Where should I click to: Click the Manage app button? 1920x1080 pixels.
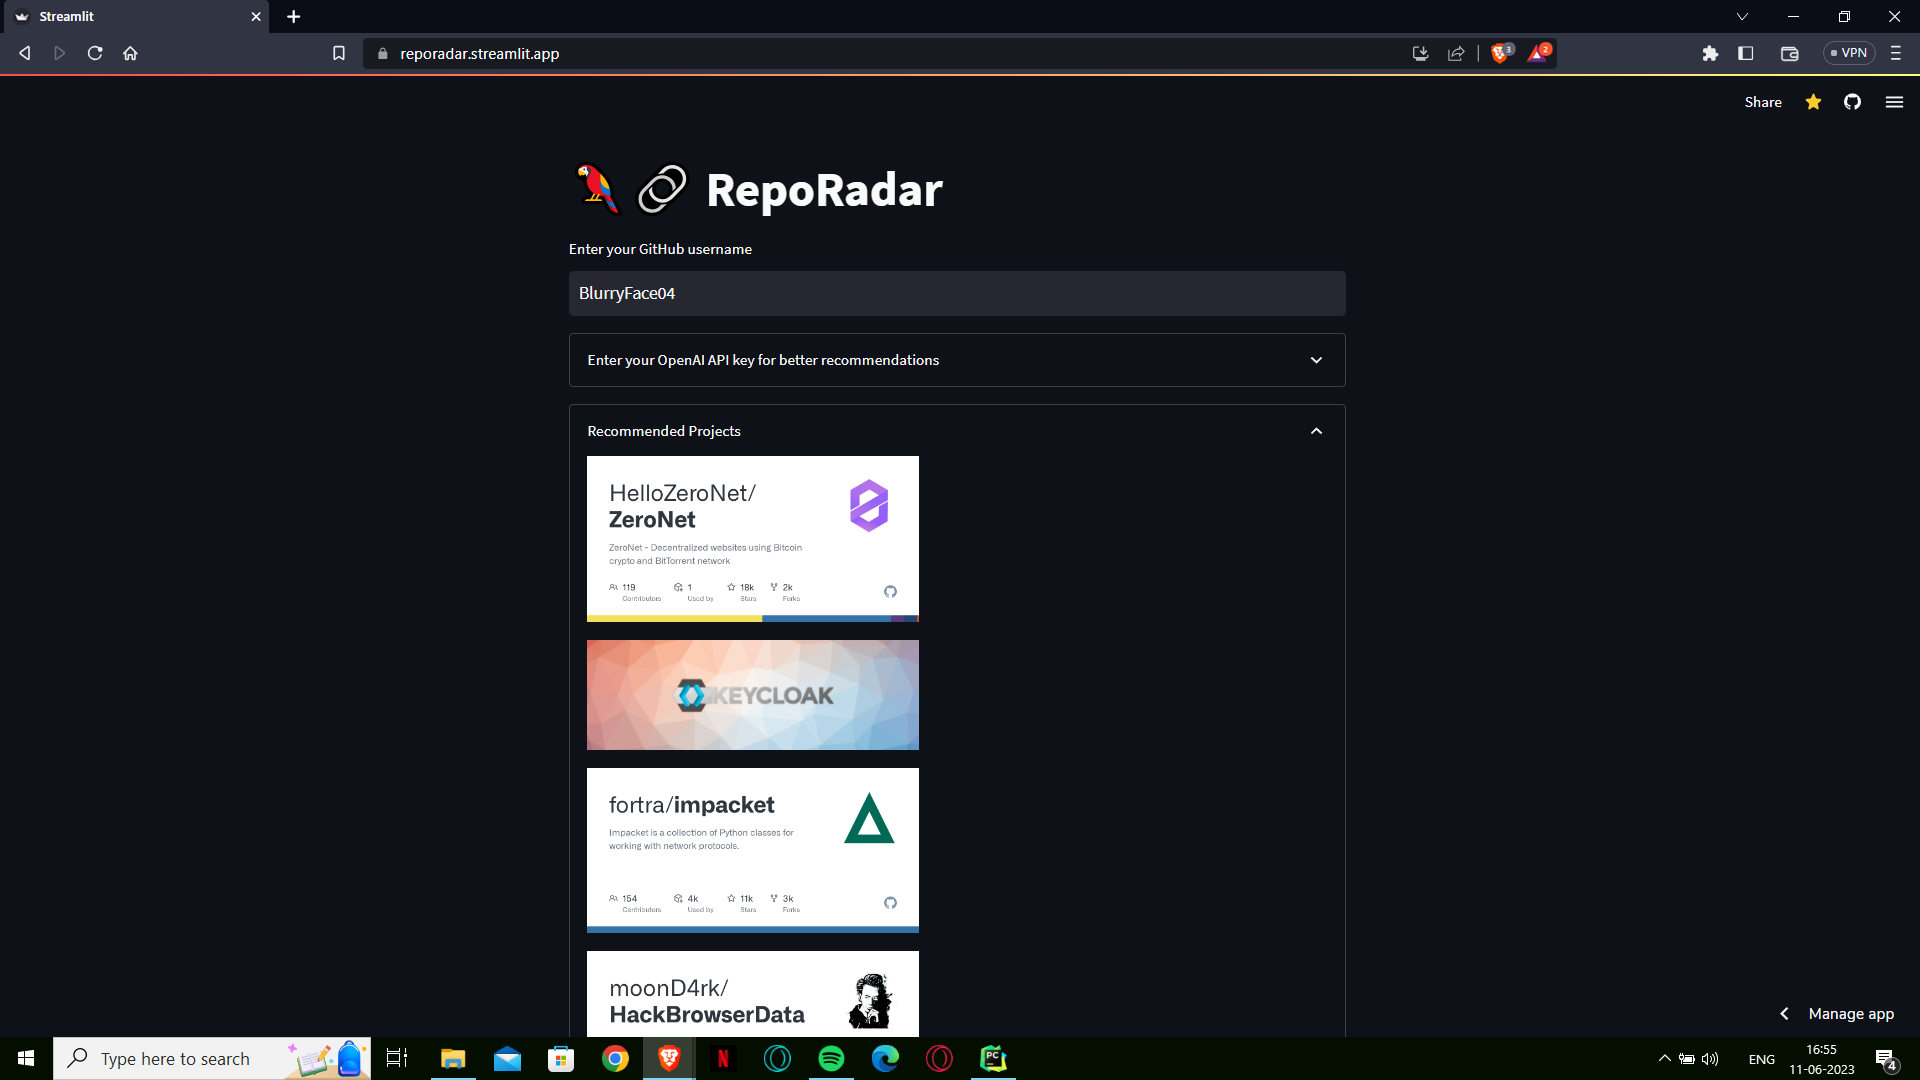pos(1849,1013)
